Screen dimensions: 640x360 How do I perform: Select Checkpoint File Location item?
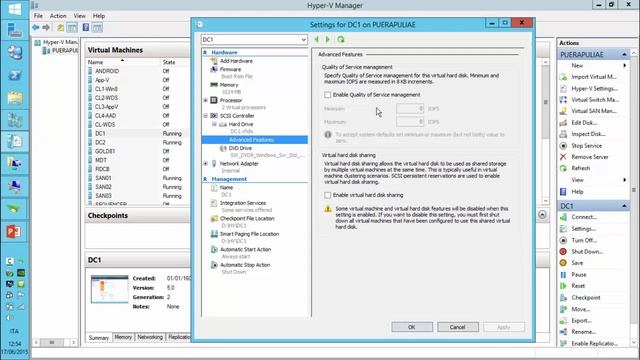pyautogui.click(x=247, y=218)
